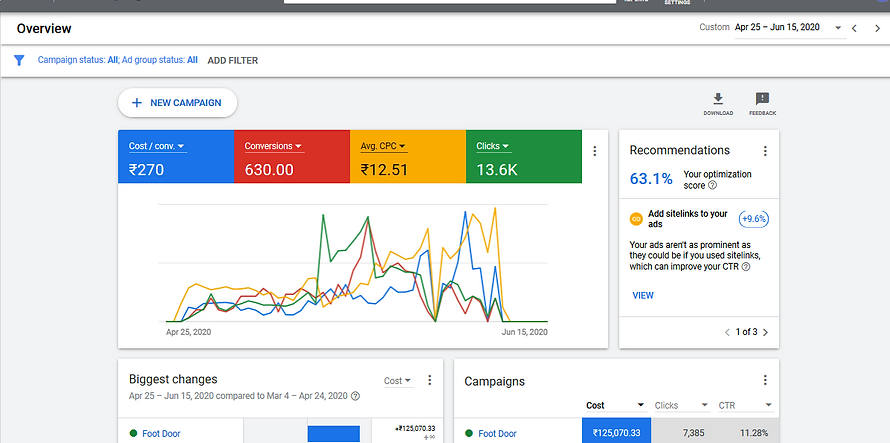This screenshot has height=443, width=890.
Task: Step to previous date range period
Action: pyautogui.click(x=854, y=28)
